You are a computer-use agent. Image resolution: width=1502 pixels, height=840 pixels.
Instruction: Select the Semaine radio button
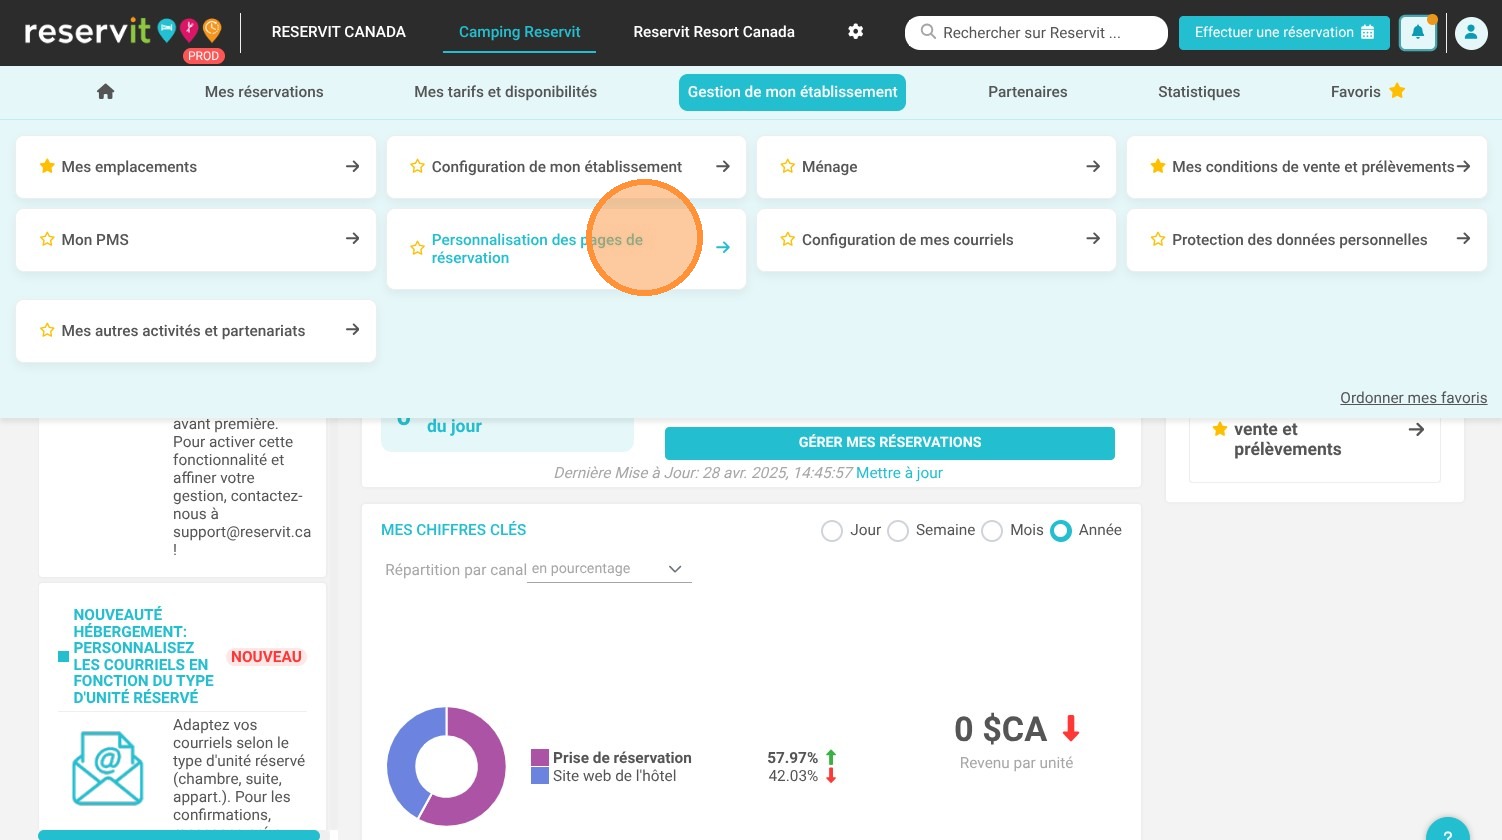coord(898,531)
